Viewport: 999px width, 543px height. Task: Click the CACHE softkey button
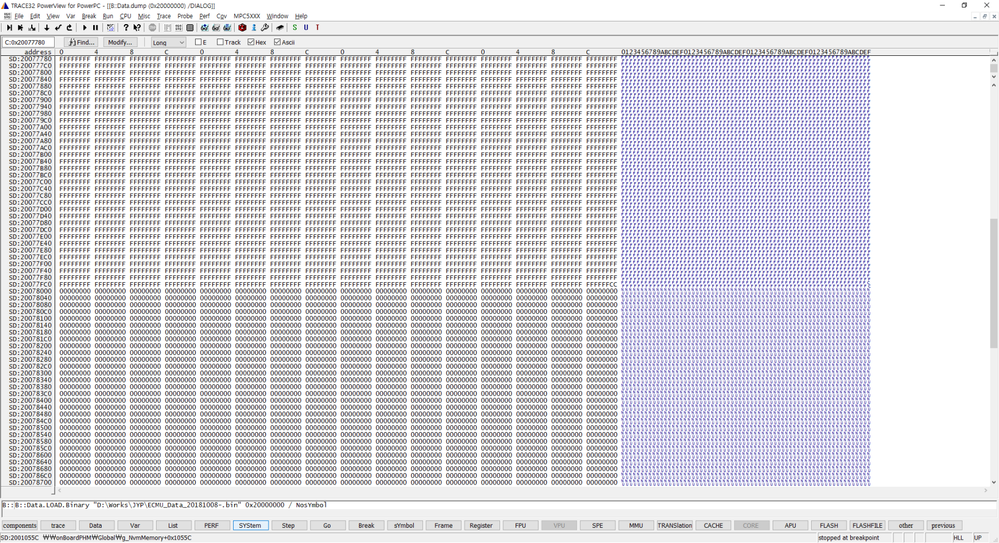[x=714, y=525]
